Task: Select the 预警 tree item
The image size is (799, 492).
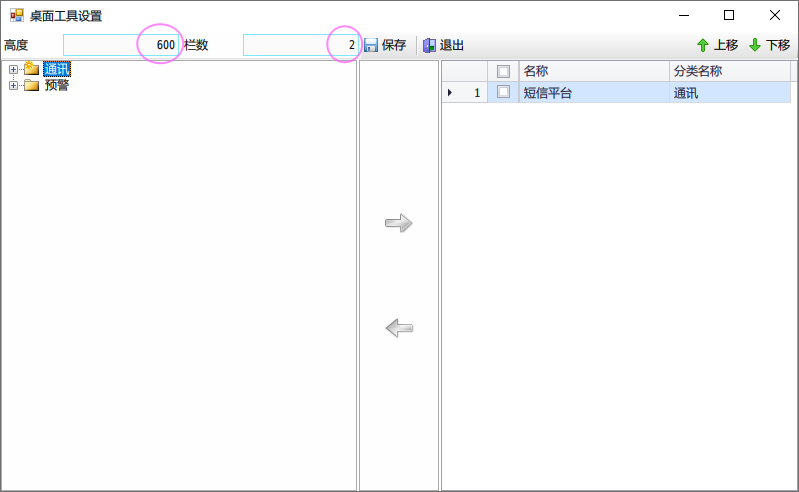Action: [x=57, y=85]
